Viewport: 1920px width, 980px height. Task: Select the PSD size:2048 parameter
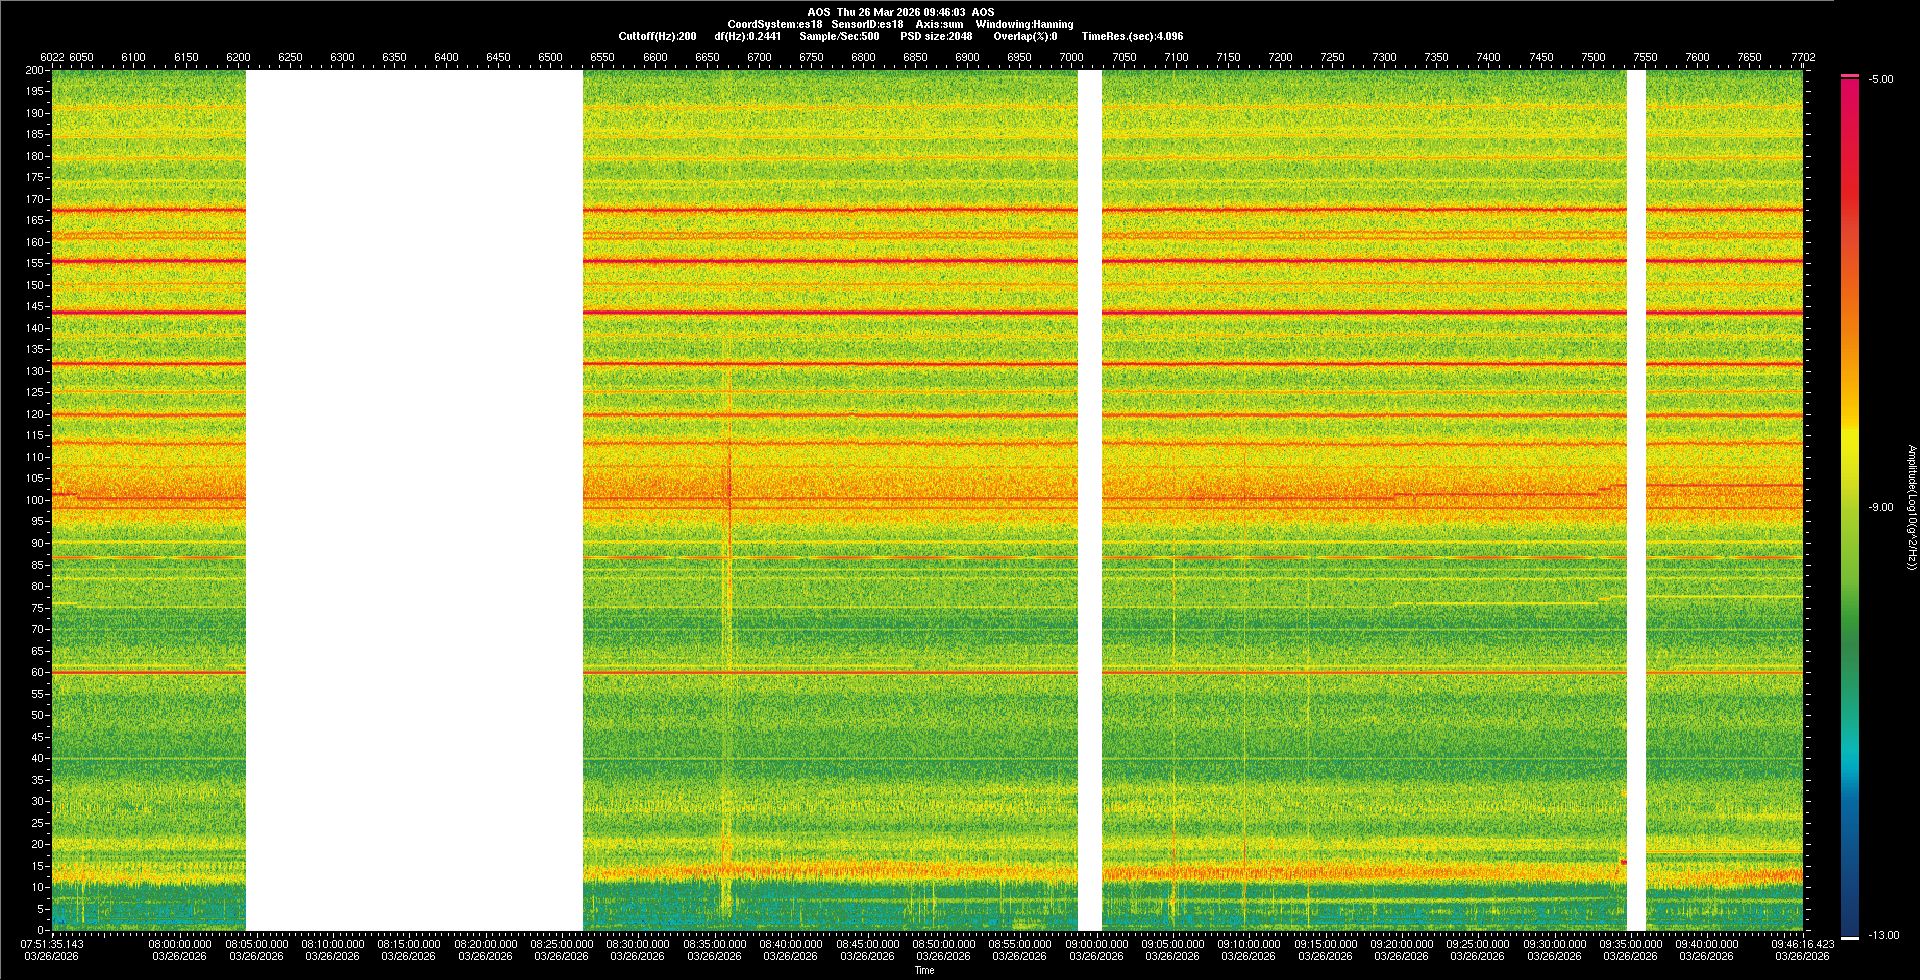click(x=935, y=36)
